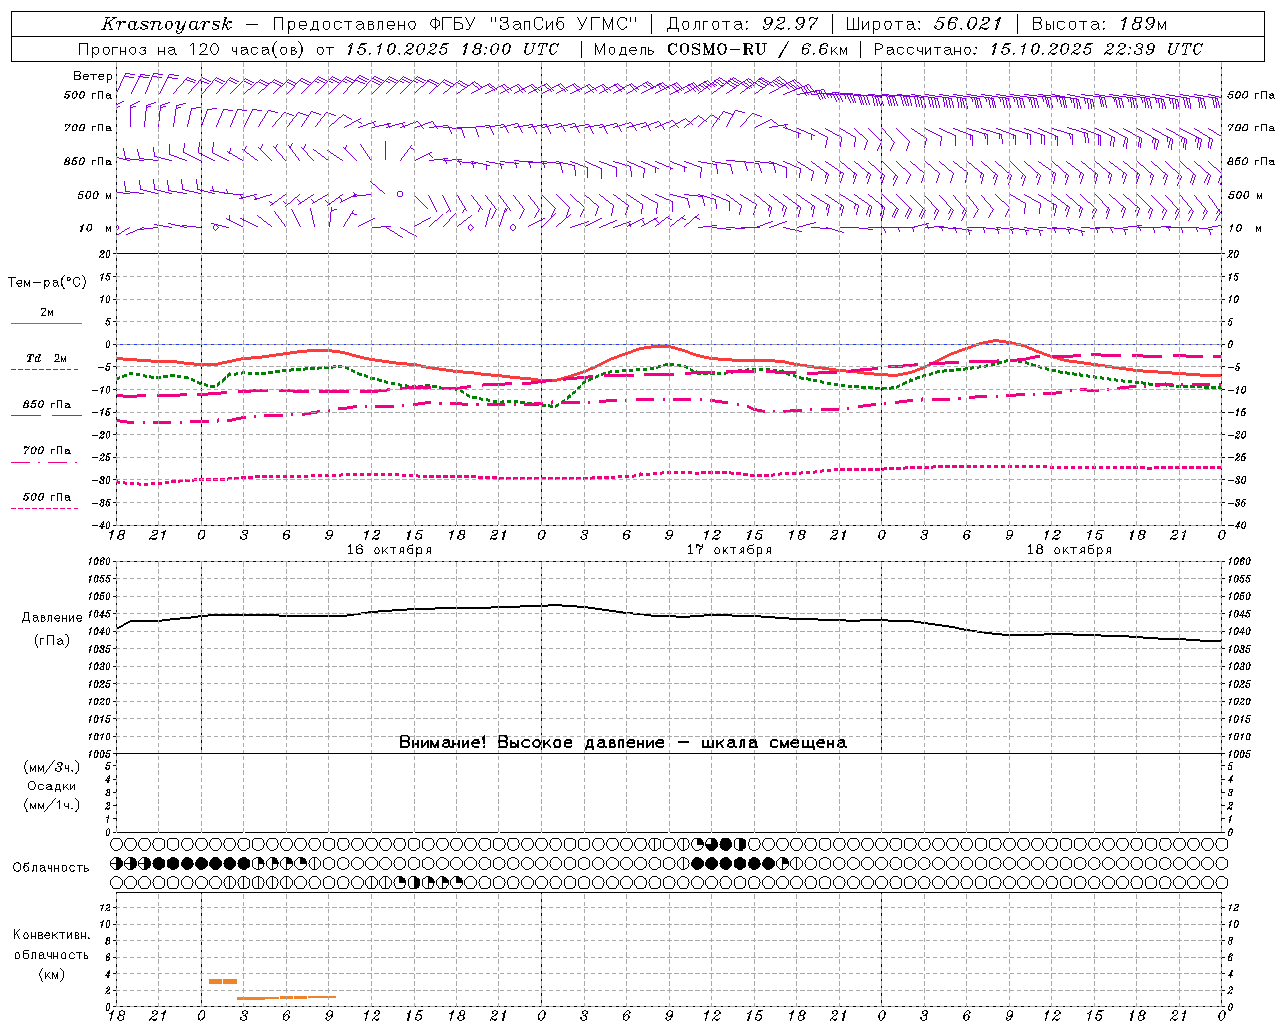Image resolution: width=1280 pixels, height=1024 pixels.
Task: Click the thick orange convective cloud bar near 3 km
Action: (x=223, y=982)
